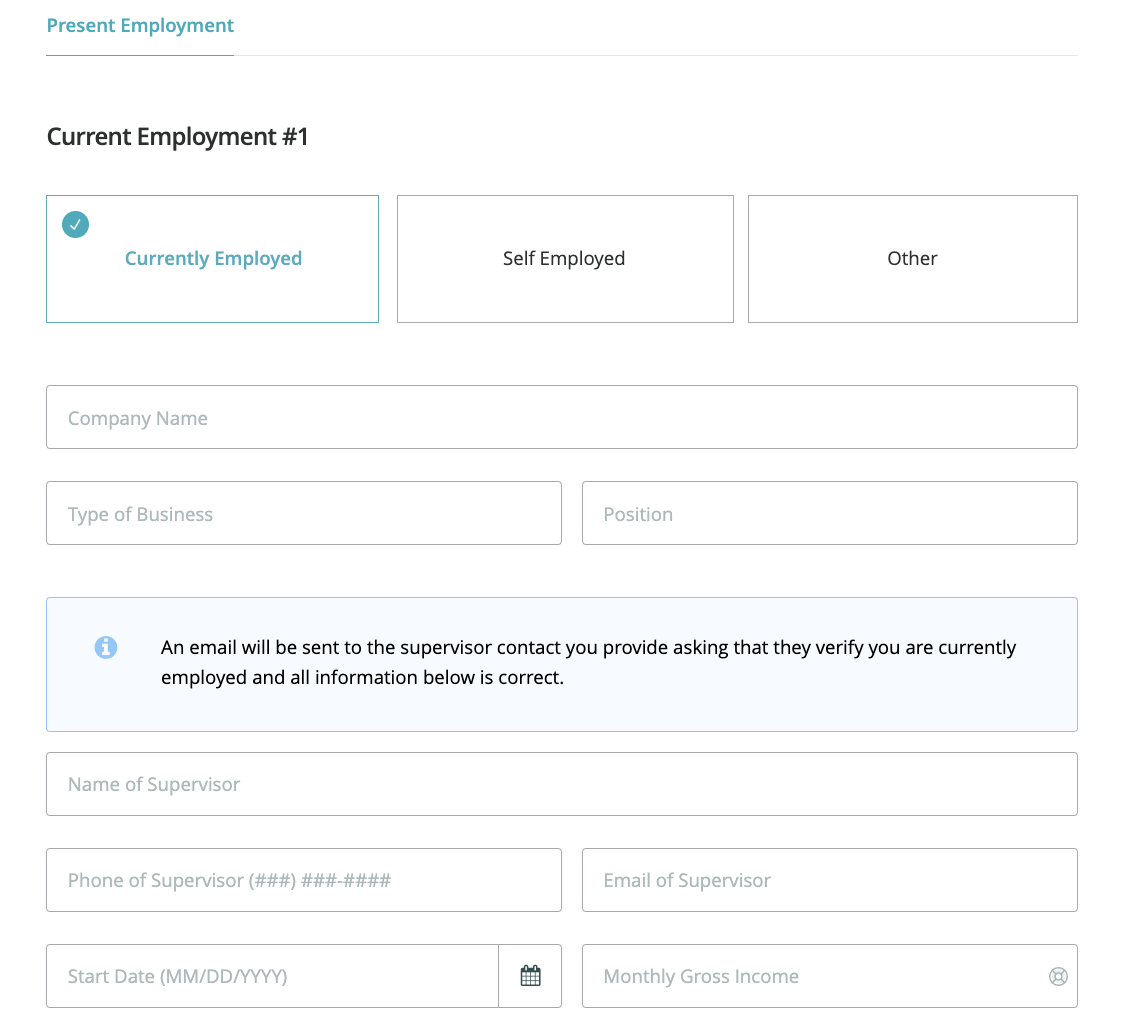
Task: Focus the Position input box
Action: click(829, 513)
